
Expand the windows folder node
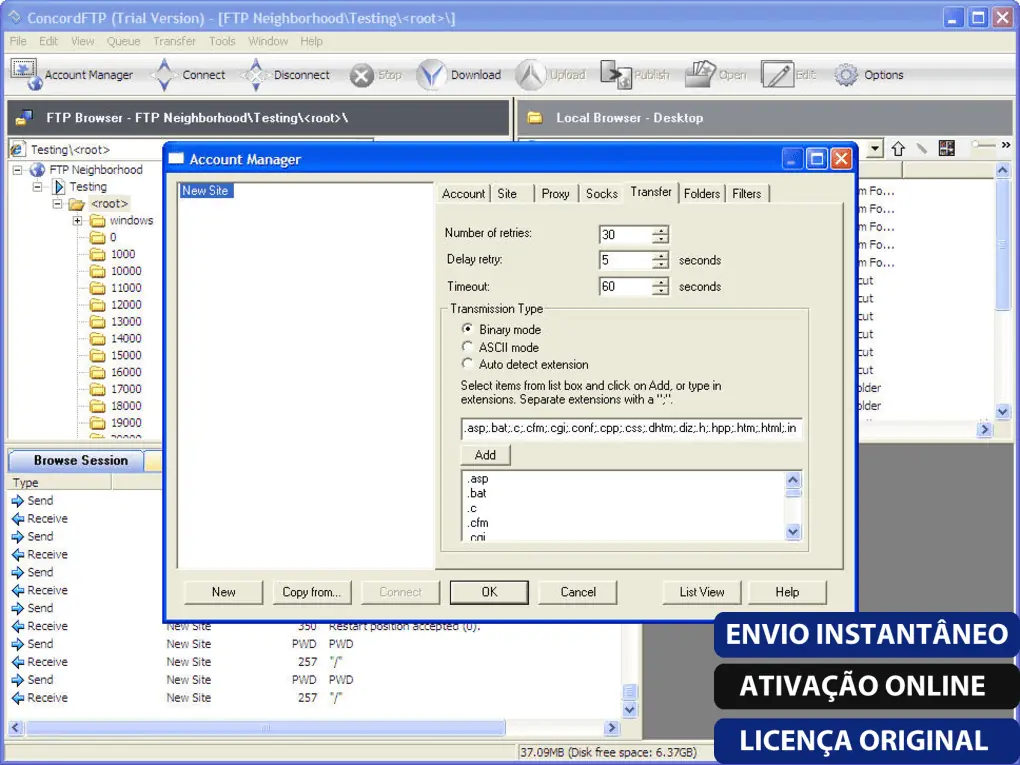click(77, 221)
